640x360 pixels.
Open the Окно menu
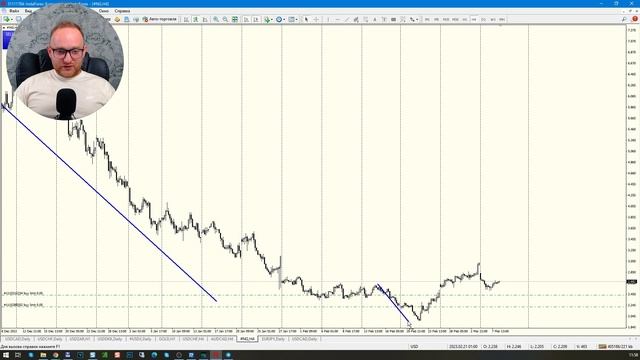point(104,11)
